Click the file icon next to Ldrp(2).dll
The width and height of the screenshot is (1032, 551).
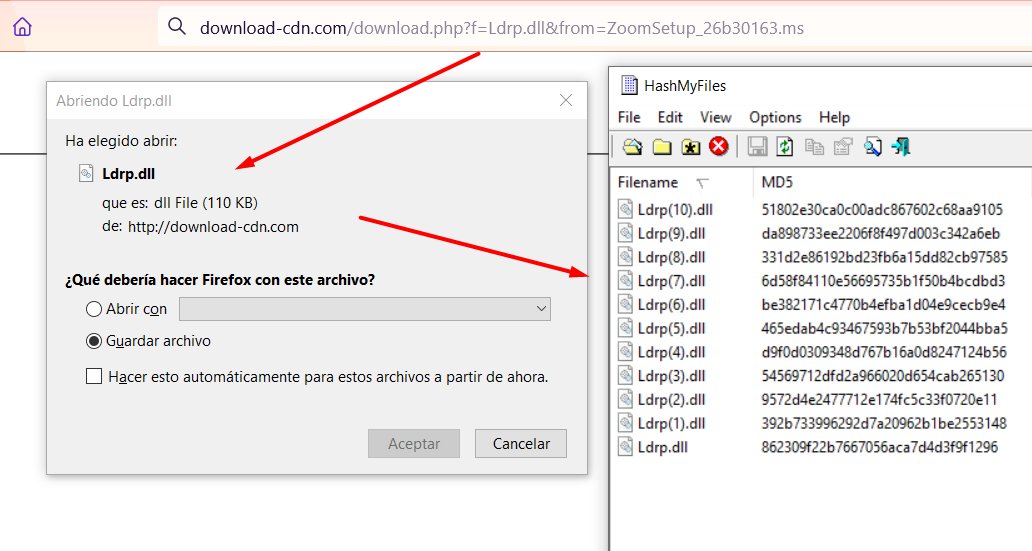625,399
